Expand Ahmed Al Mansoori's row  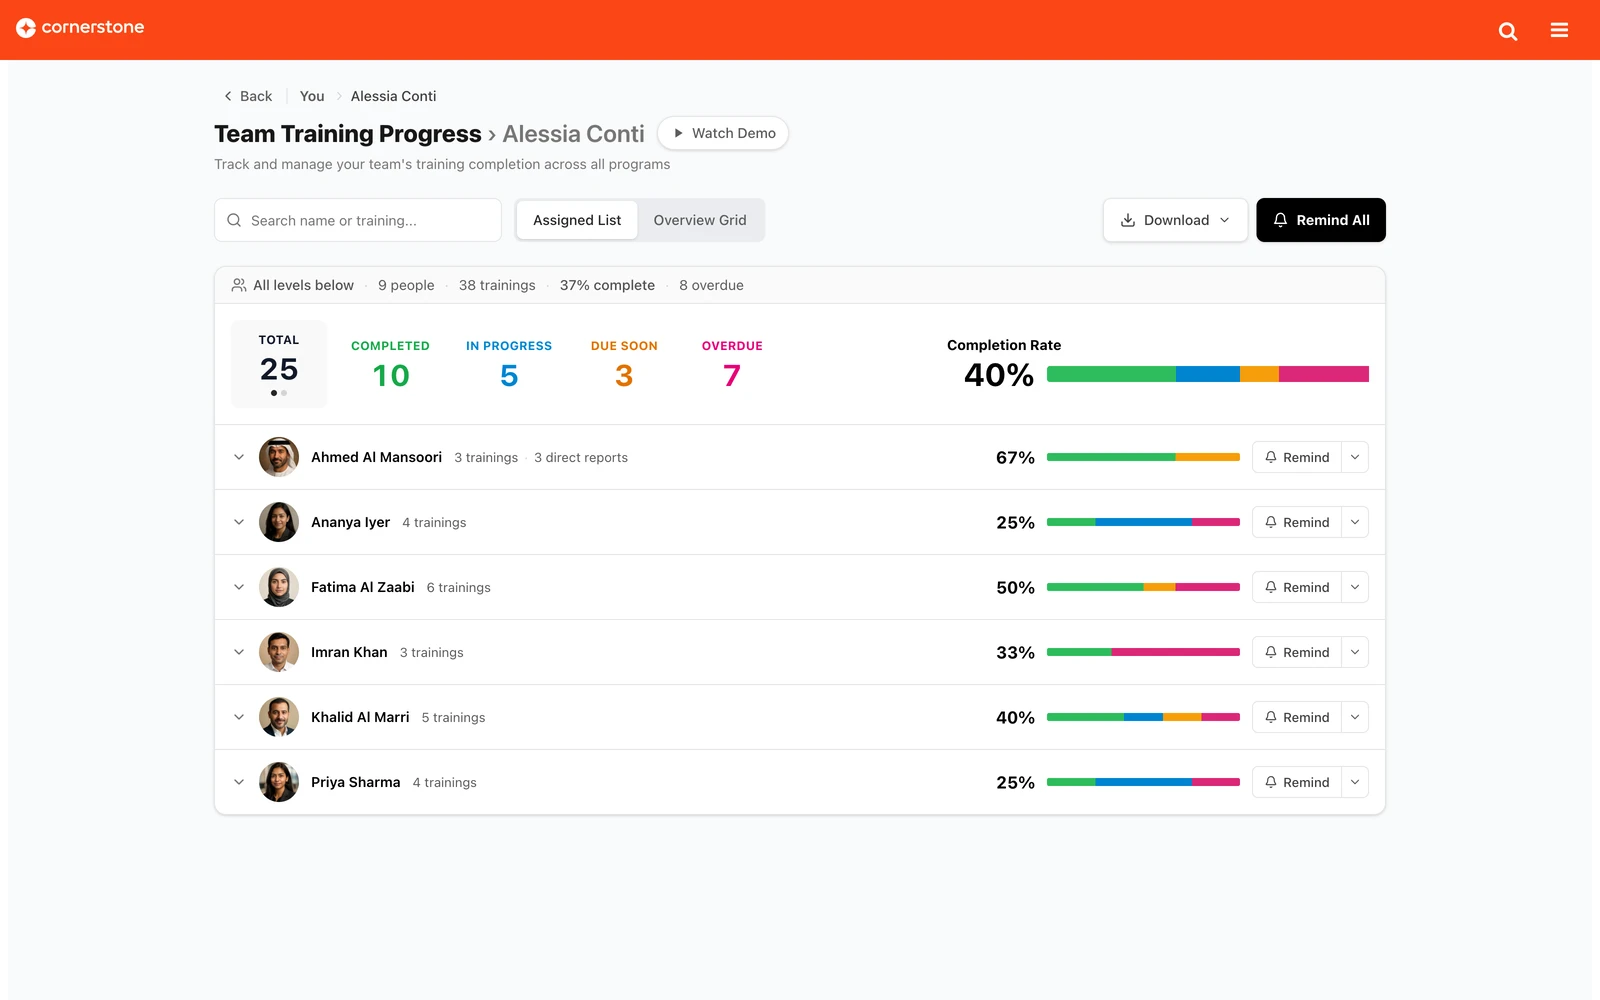239,457
